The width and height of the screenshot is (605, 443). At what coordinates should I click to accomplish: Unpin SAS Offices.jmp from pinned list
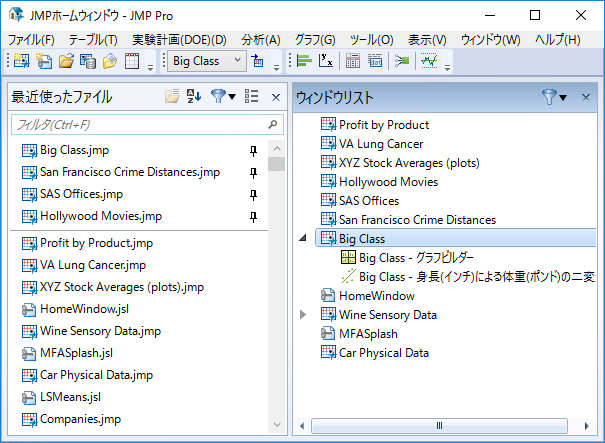(253, 194)
